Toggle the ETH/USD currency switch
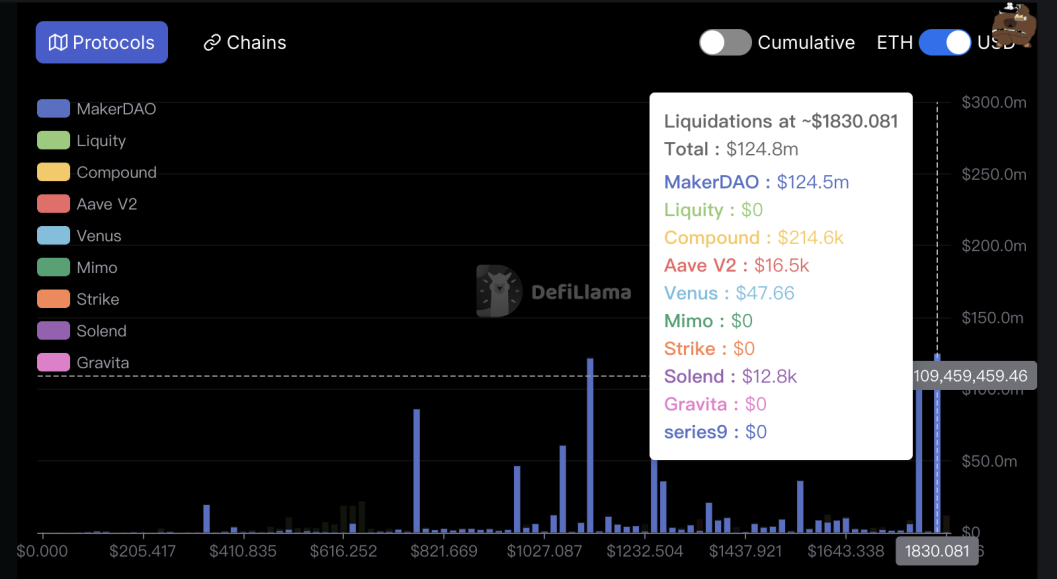The width and height of the screenshot is (1057, 579). tap(944, 42)
